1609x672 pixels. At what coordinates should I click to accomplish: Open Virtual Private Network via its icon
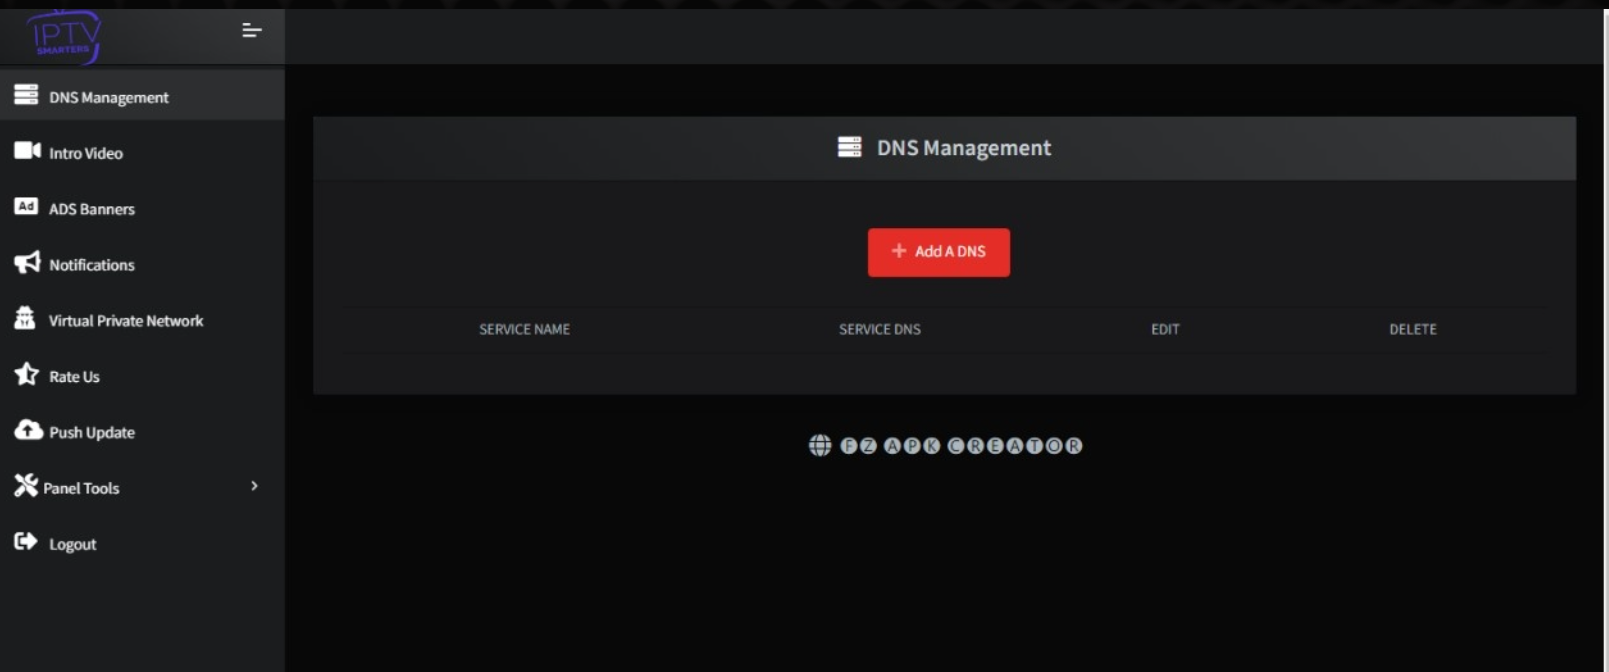tap(25, 318)
